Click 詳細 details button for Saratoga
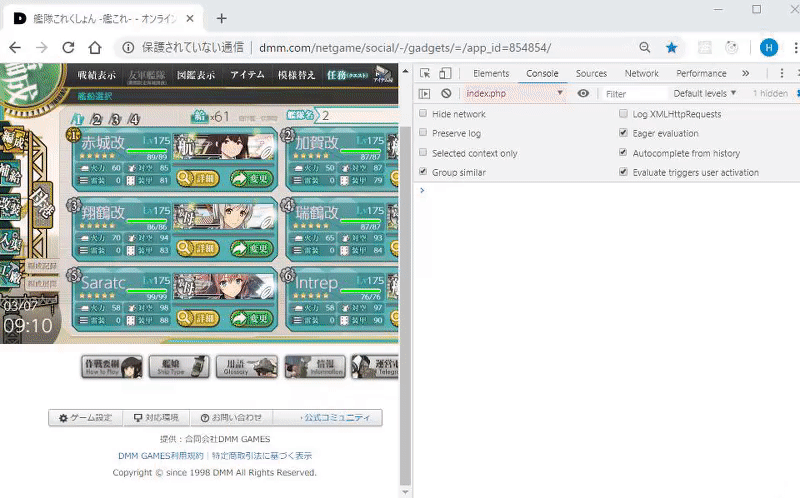Screen dimensions: 800x498 coord(198,318)
